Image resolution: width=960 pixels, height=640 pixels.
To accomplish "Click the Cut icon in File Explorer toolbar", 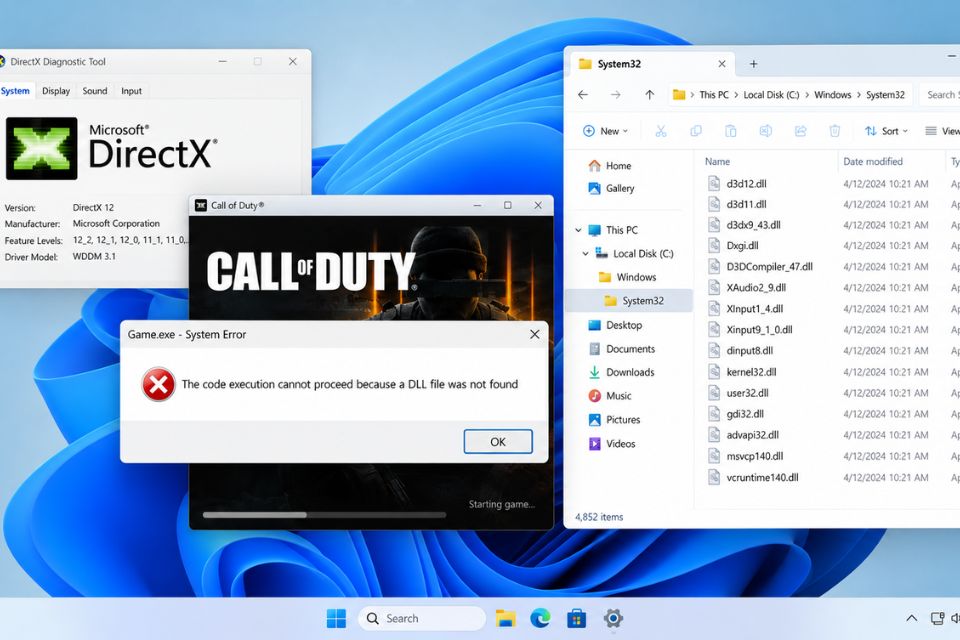I will tap(661, 131).
